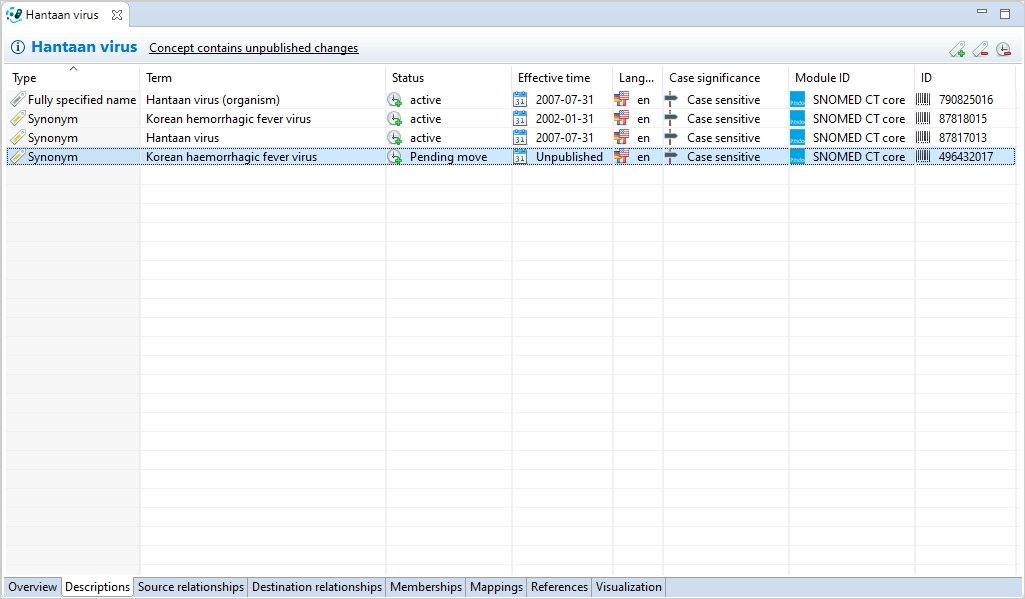This screenshot has height=599, width=1025.
Task: Open the Visualization tab
Action: point(628,587)
